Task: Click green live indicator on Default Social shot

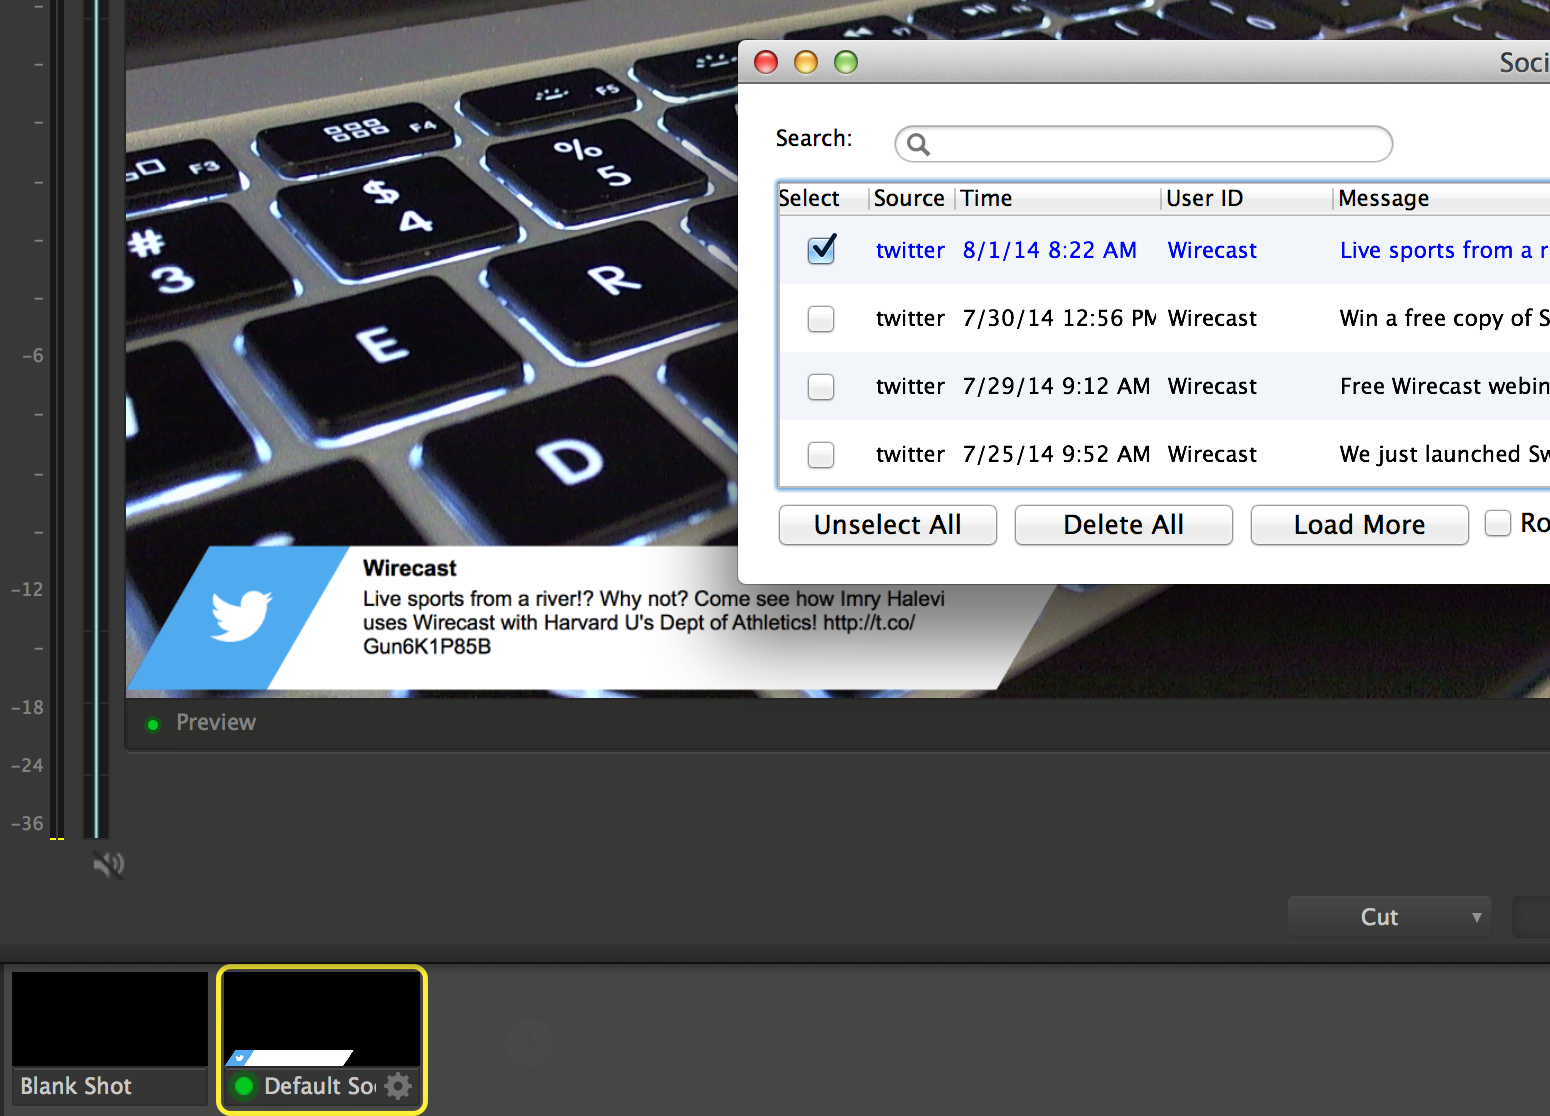Action: [x=243, y=1086]
